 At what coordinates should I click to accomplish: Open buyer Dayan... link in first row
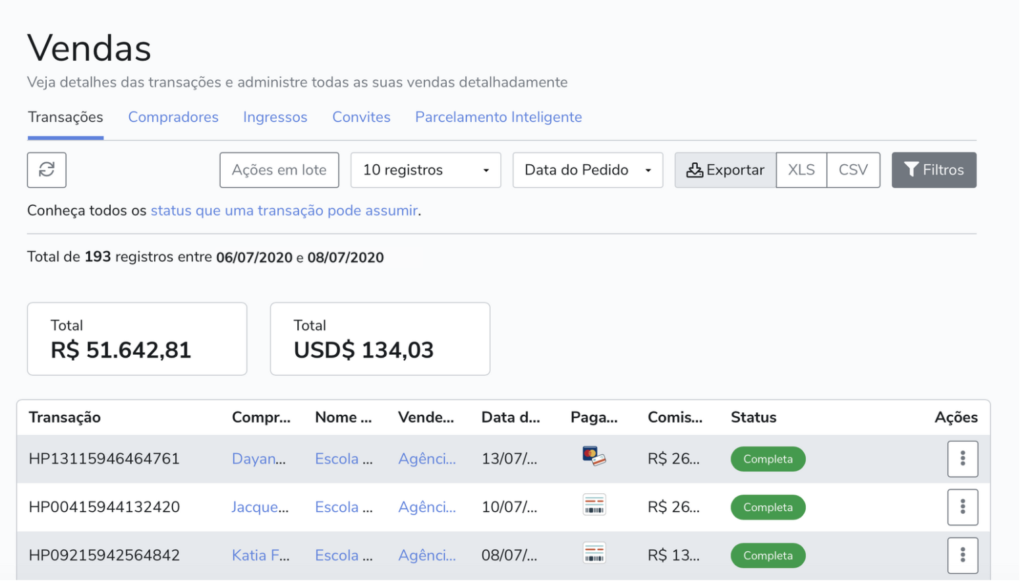[259, 459]
